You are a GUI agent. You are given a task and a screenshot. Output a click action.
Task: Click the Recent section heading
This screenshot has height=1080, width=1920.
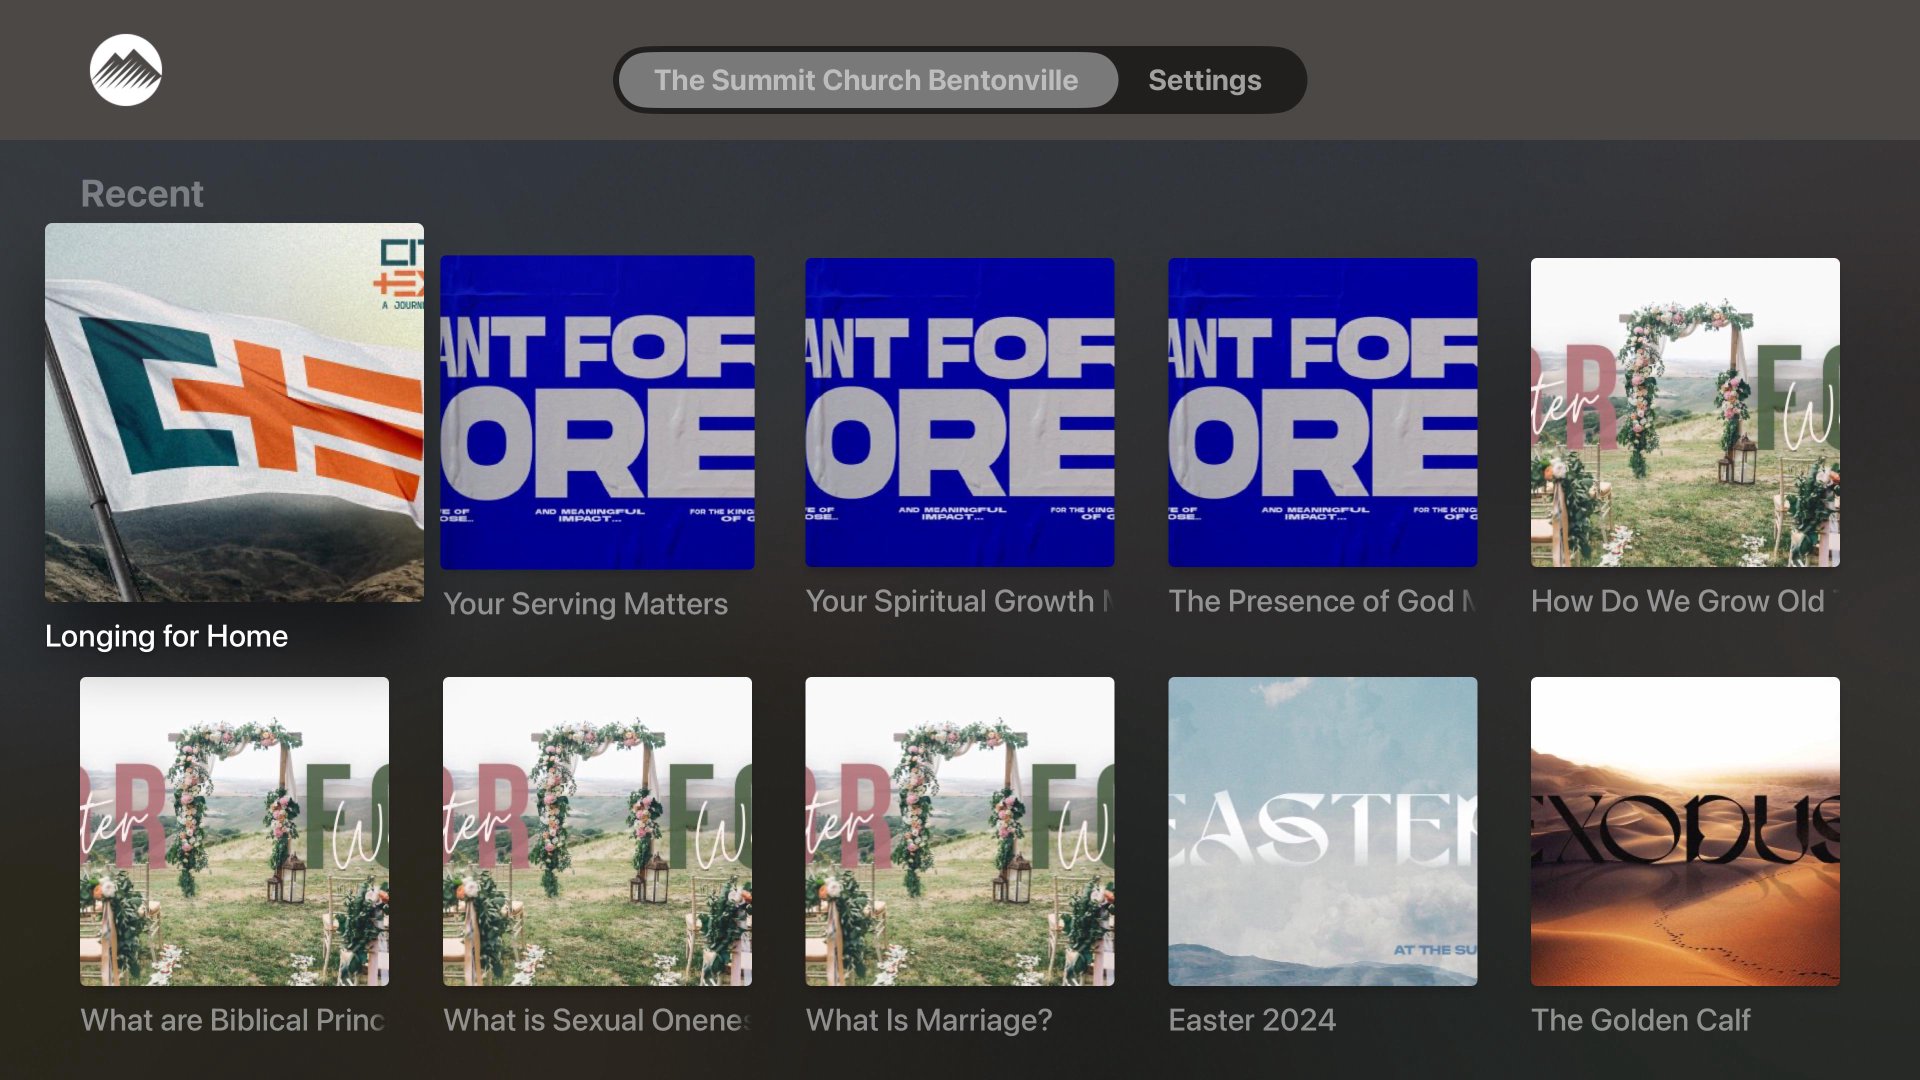[x=141, y=193]
